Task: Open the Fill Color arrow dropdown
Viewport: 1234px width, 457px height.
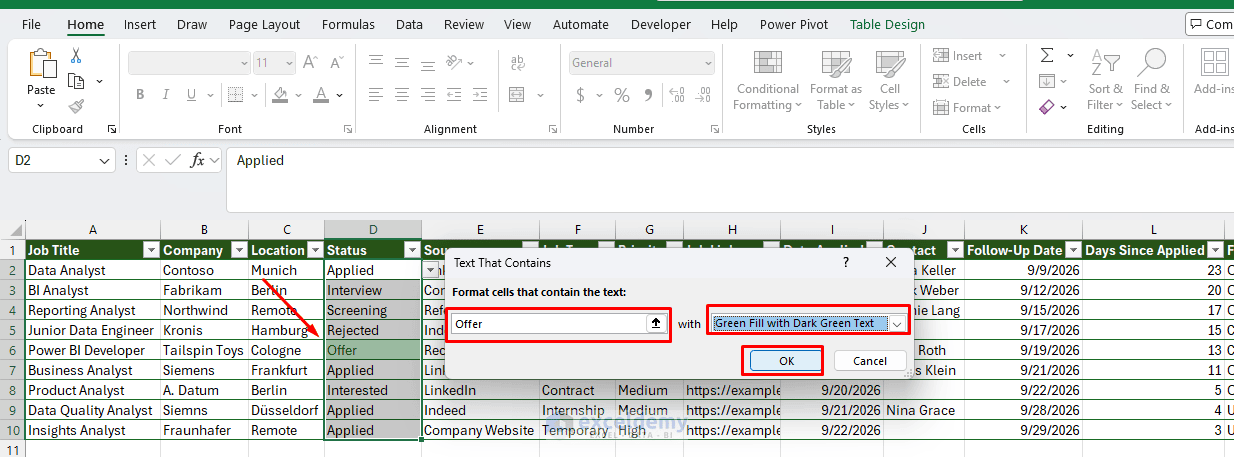Action: 299,95
